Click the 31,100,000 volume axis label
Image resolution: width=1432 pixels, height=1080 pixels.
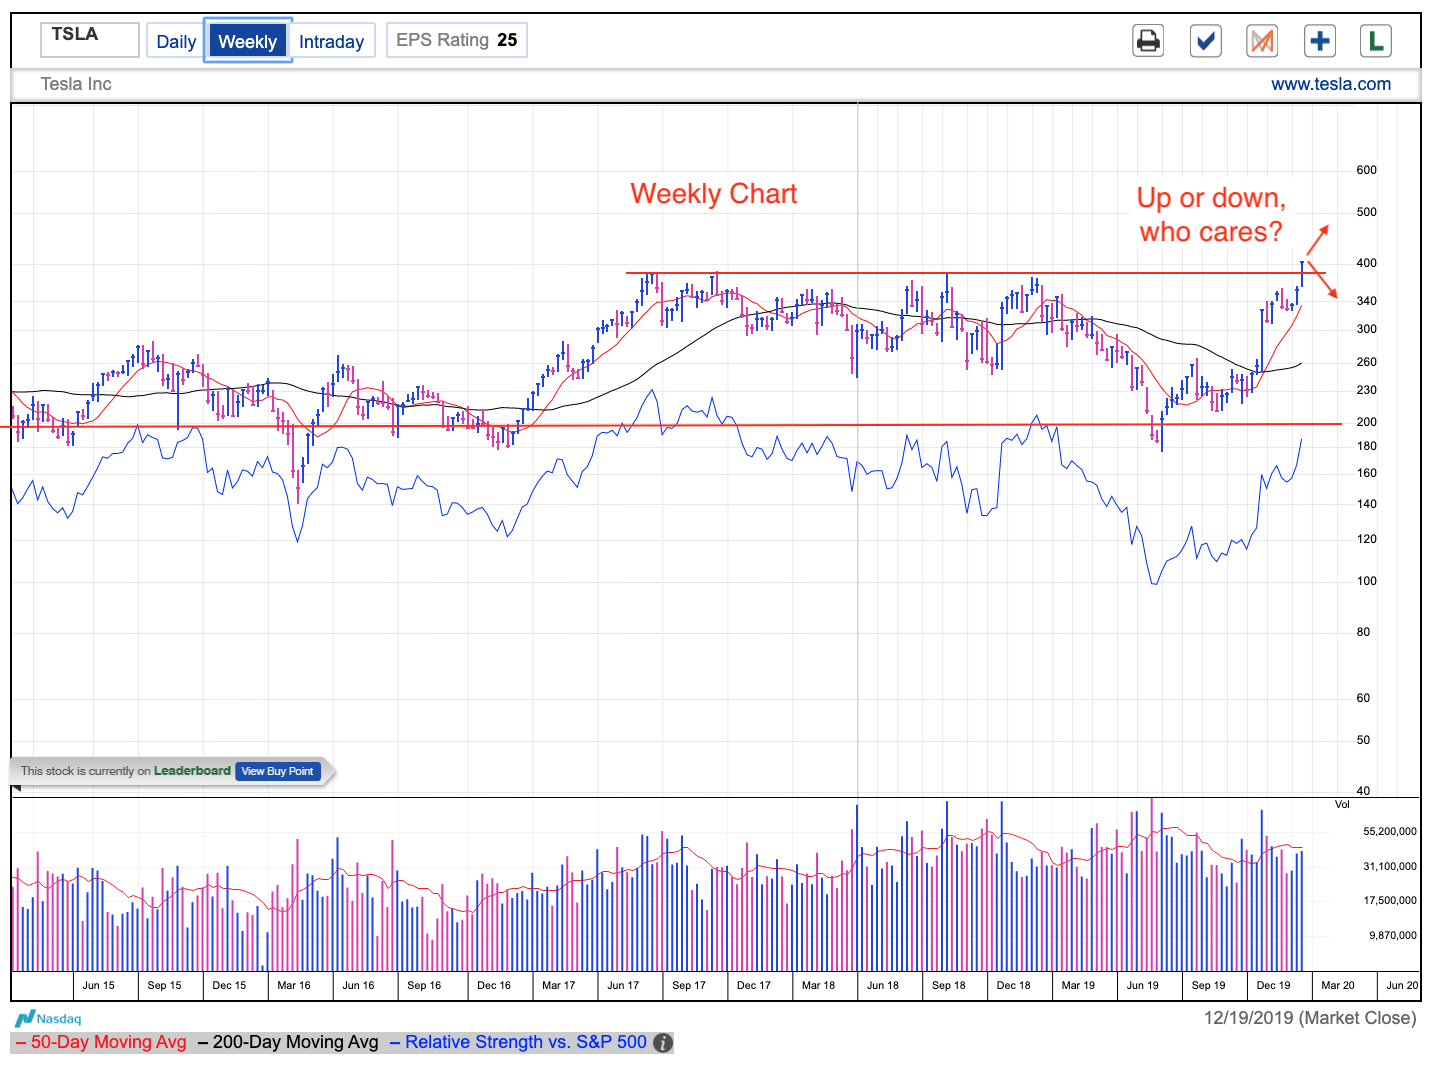1389,866
